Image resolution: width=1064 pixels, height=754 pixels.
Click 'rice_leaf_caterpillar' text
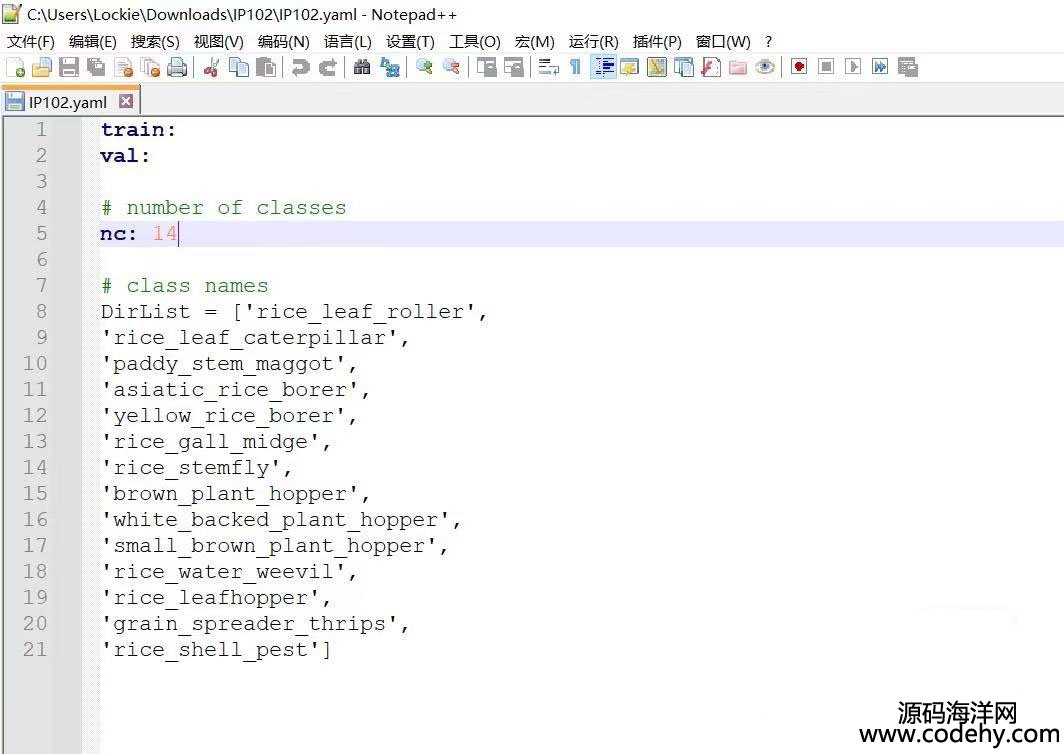[x=249, y=338]
